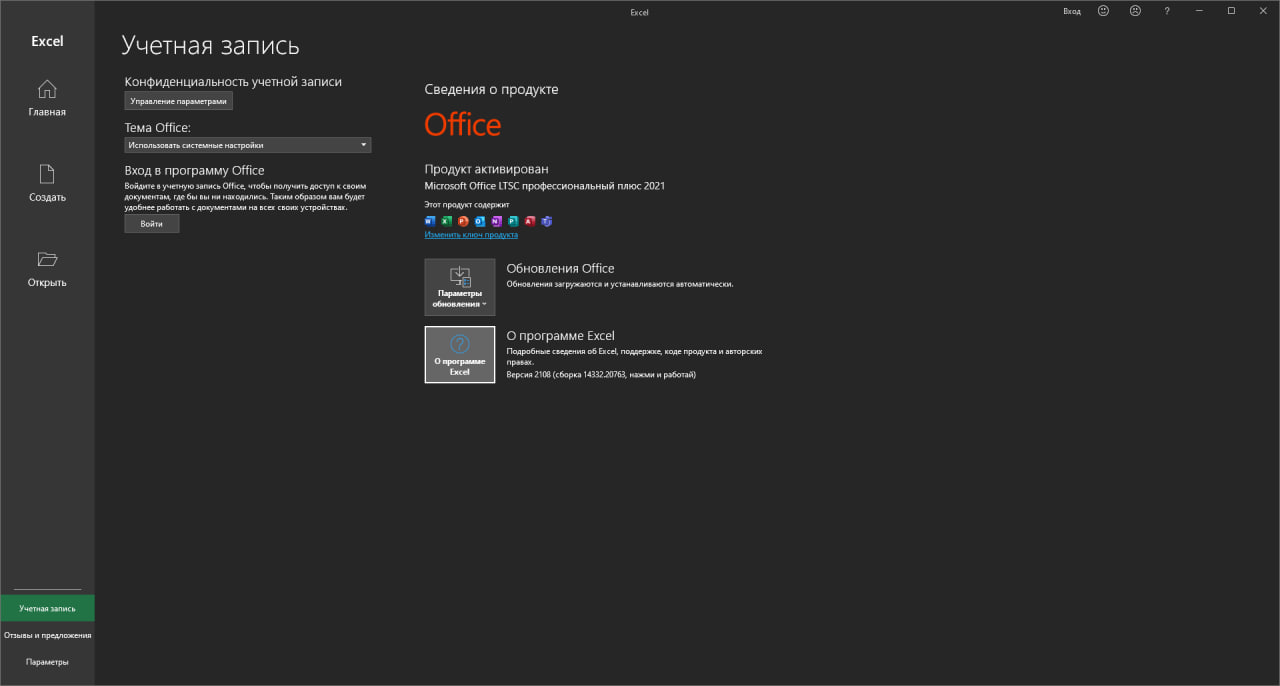Click the Outlook product icon
This screenshot has height=686, width=1280.
point(480,221)
